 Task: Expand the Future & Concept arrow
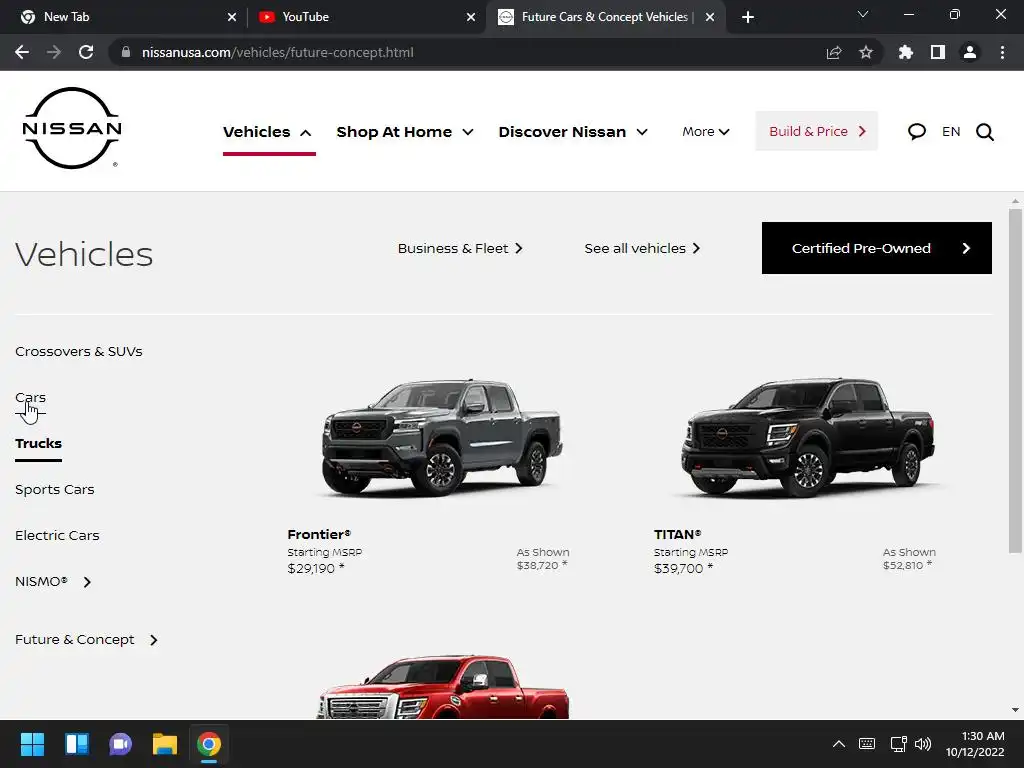[x=153, y=640]
